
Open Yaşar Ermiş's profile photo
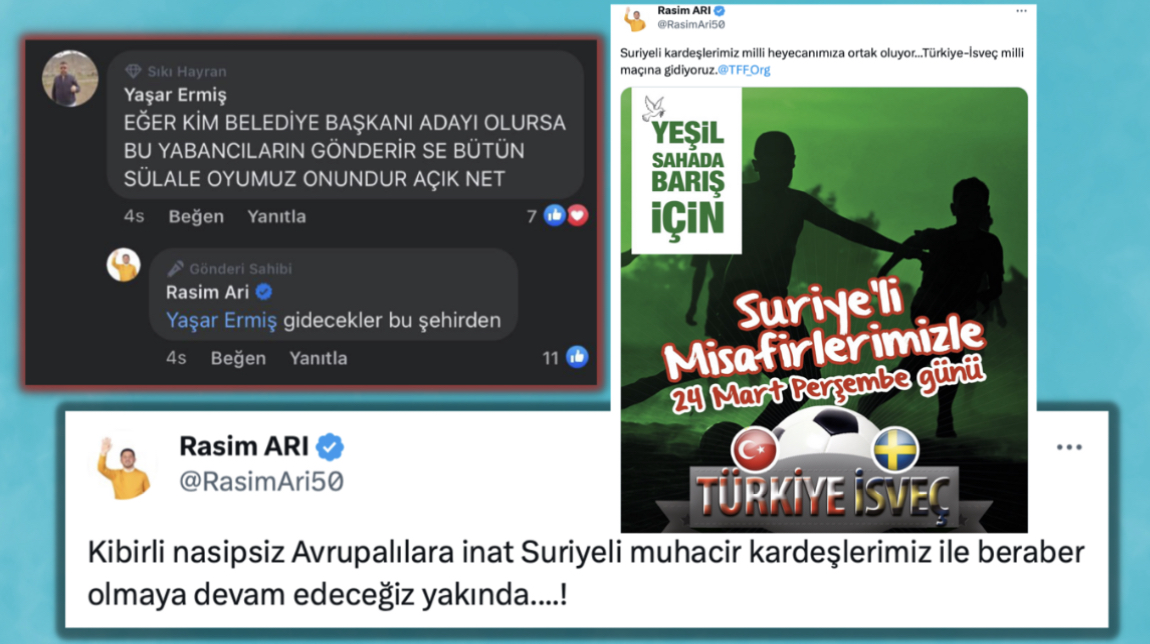click(70, 78)
